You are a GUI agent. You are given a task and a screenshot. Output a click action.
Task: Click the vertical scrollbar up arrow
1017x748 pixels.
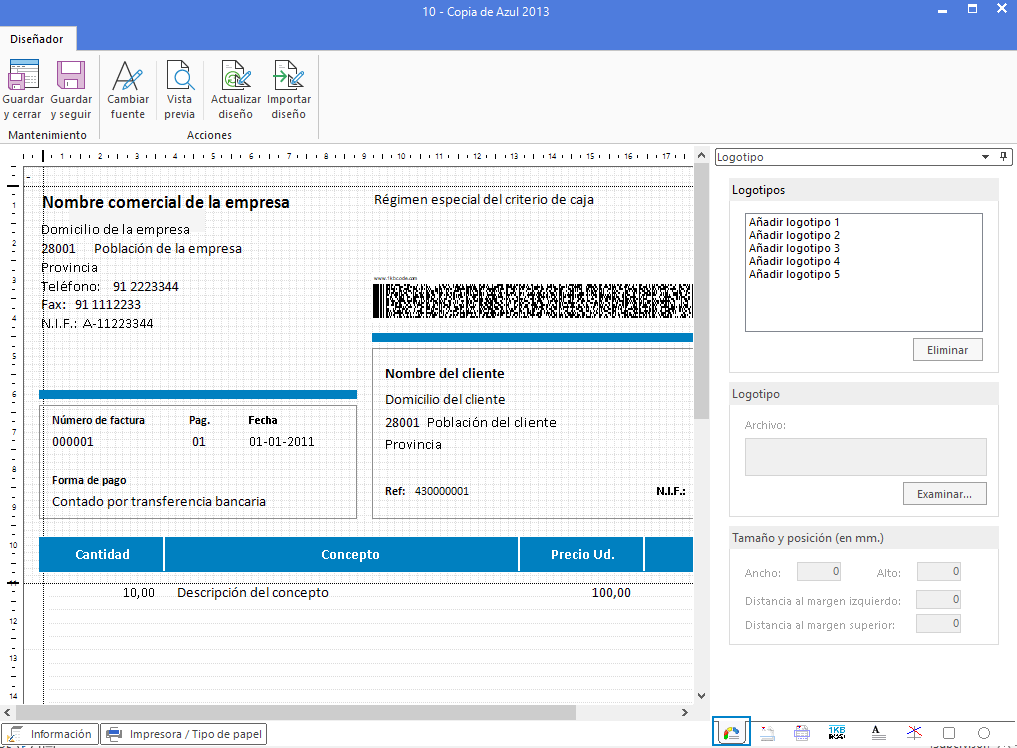click(x=701, y=156)
